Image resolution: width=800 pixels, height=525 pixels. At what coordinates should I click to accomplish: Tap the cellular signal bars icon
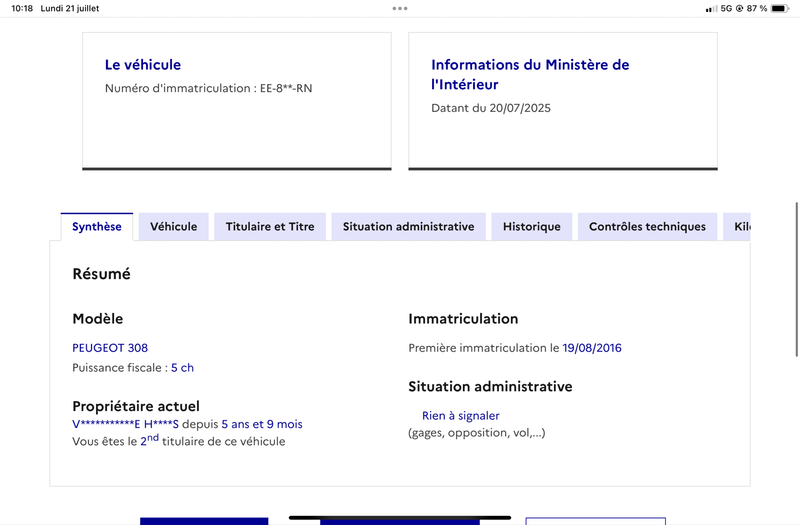tap(711, 9)
